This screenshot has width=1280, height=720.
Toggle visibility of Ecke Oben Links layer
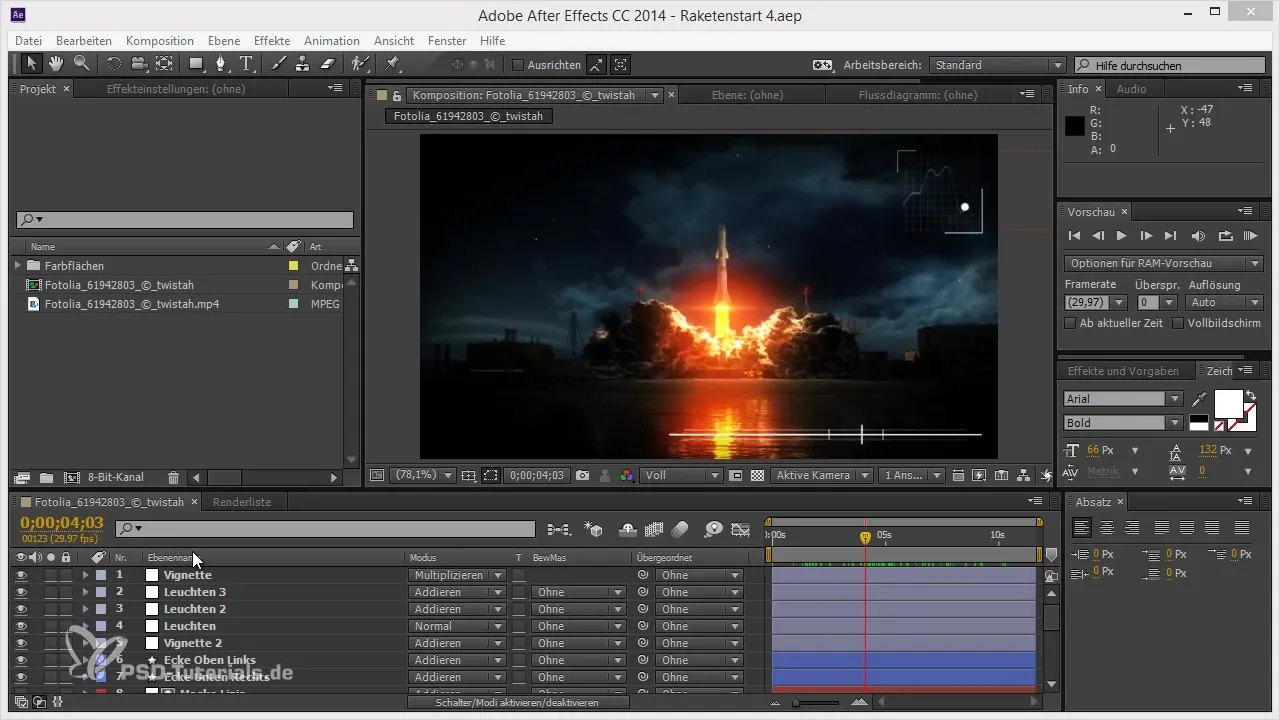coord(21,660)
